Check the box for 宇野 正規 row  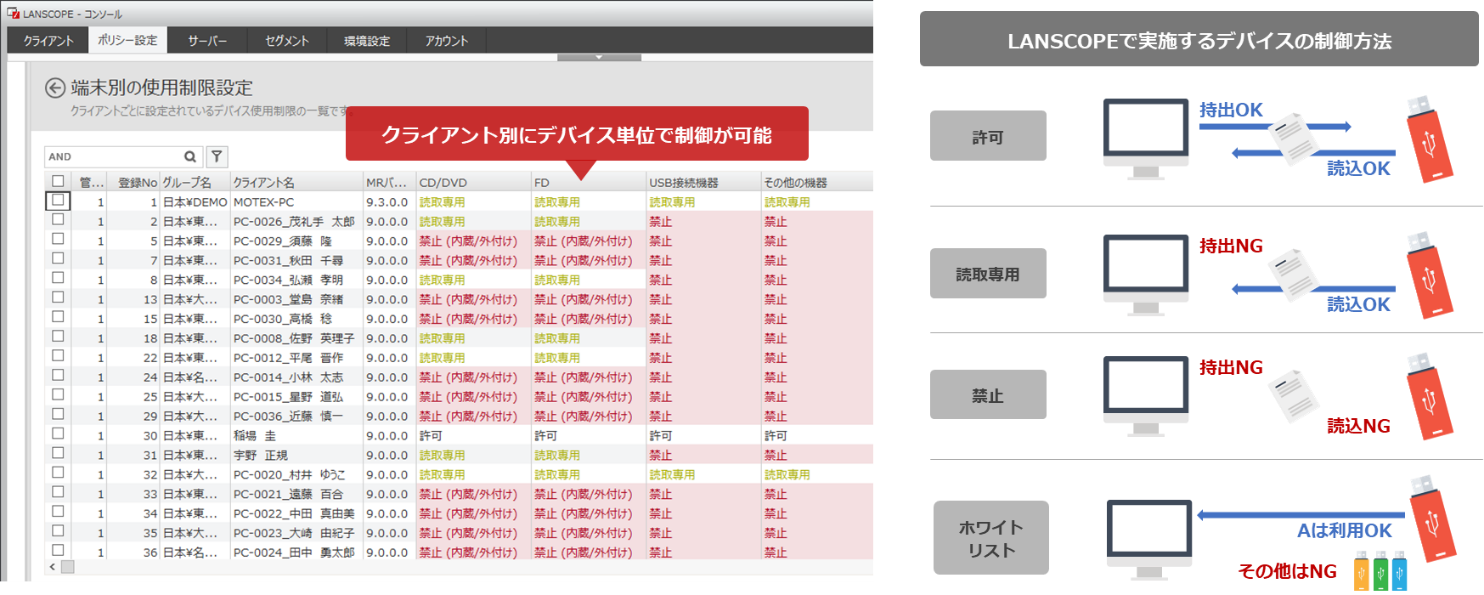coord(58,453)
